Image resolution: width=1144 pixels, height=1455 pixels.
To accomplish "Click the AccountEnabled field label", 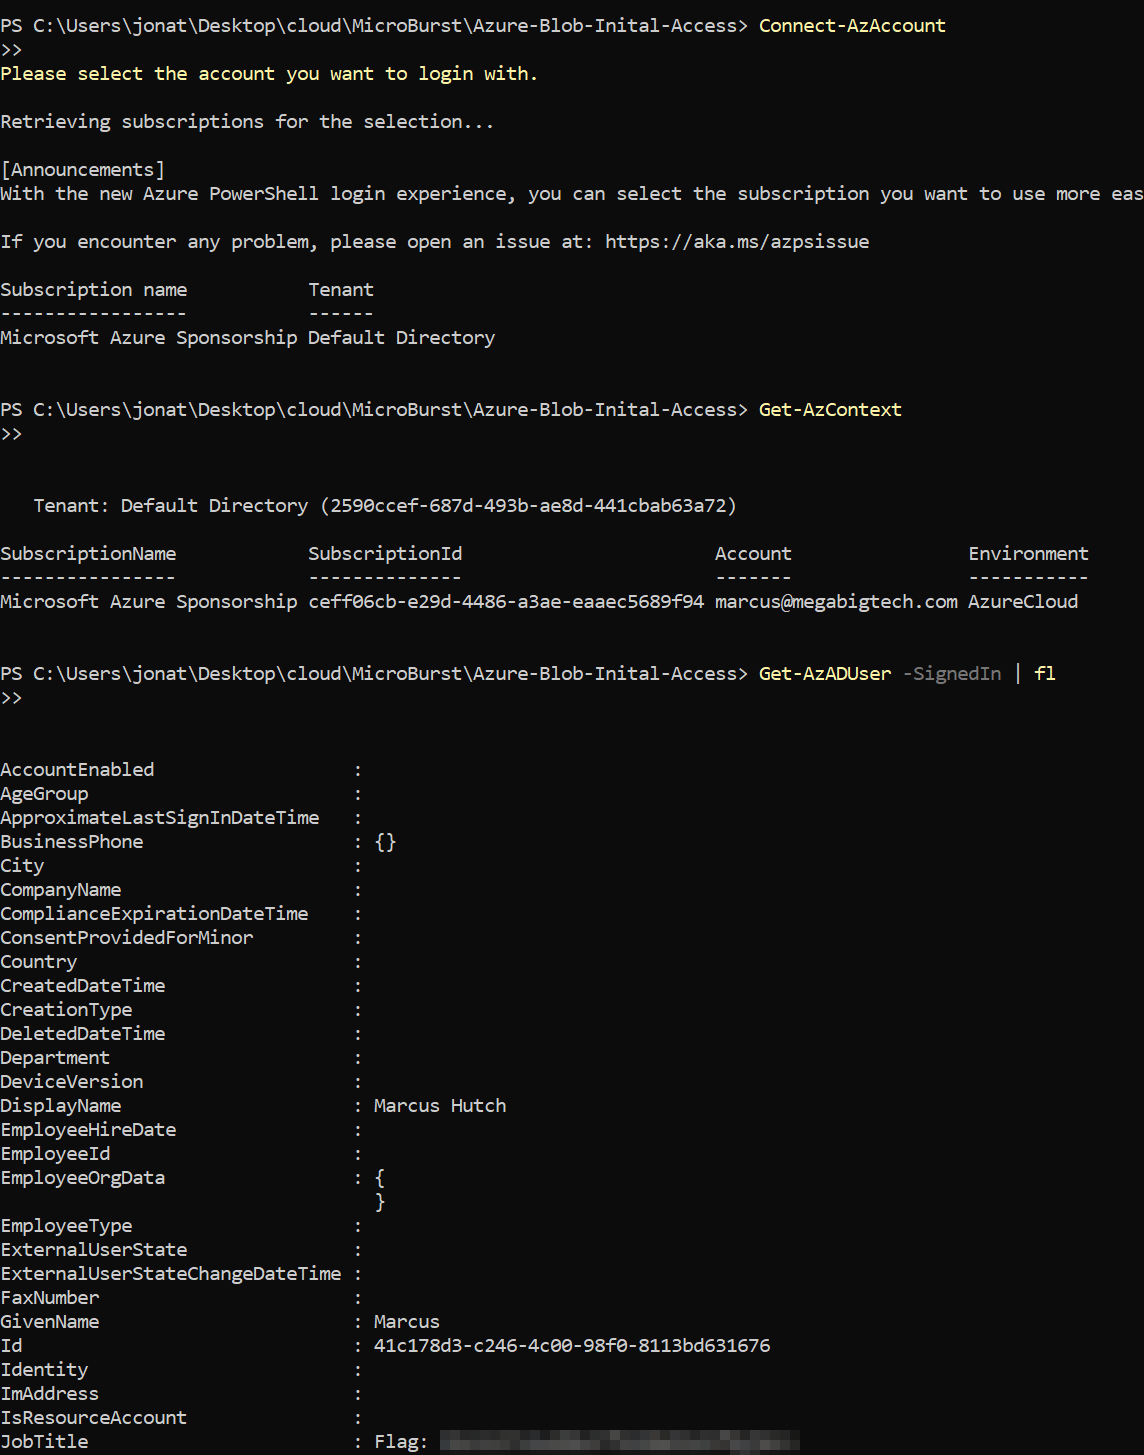I will 77,769.
